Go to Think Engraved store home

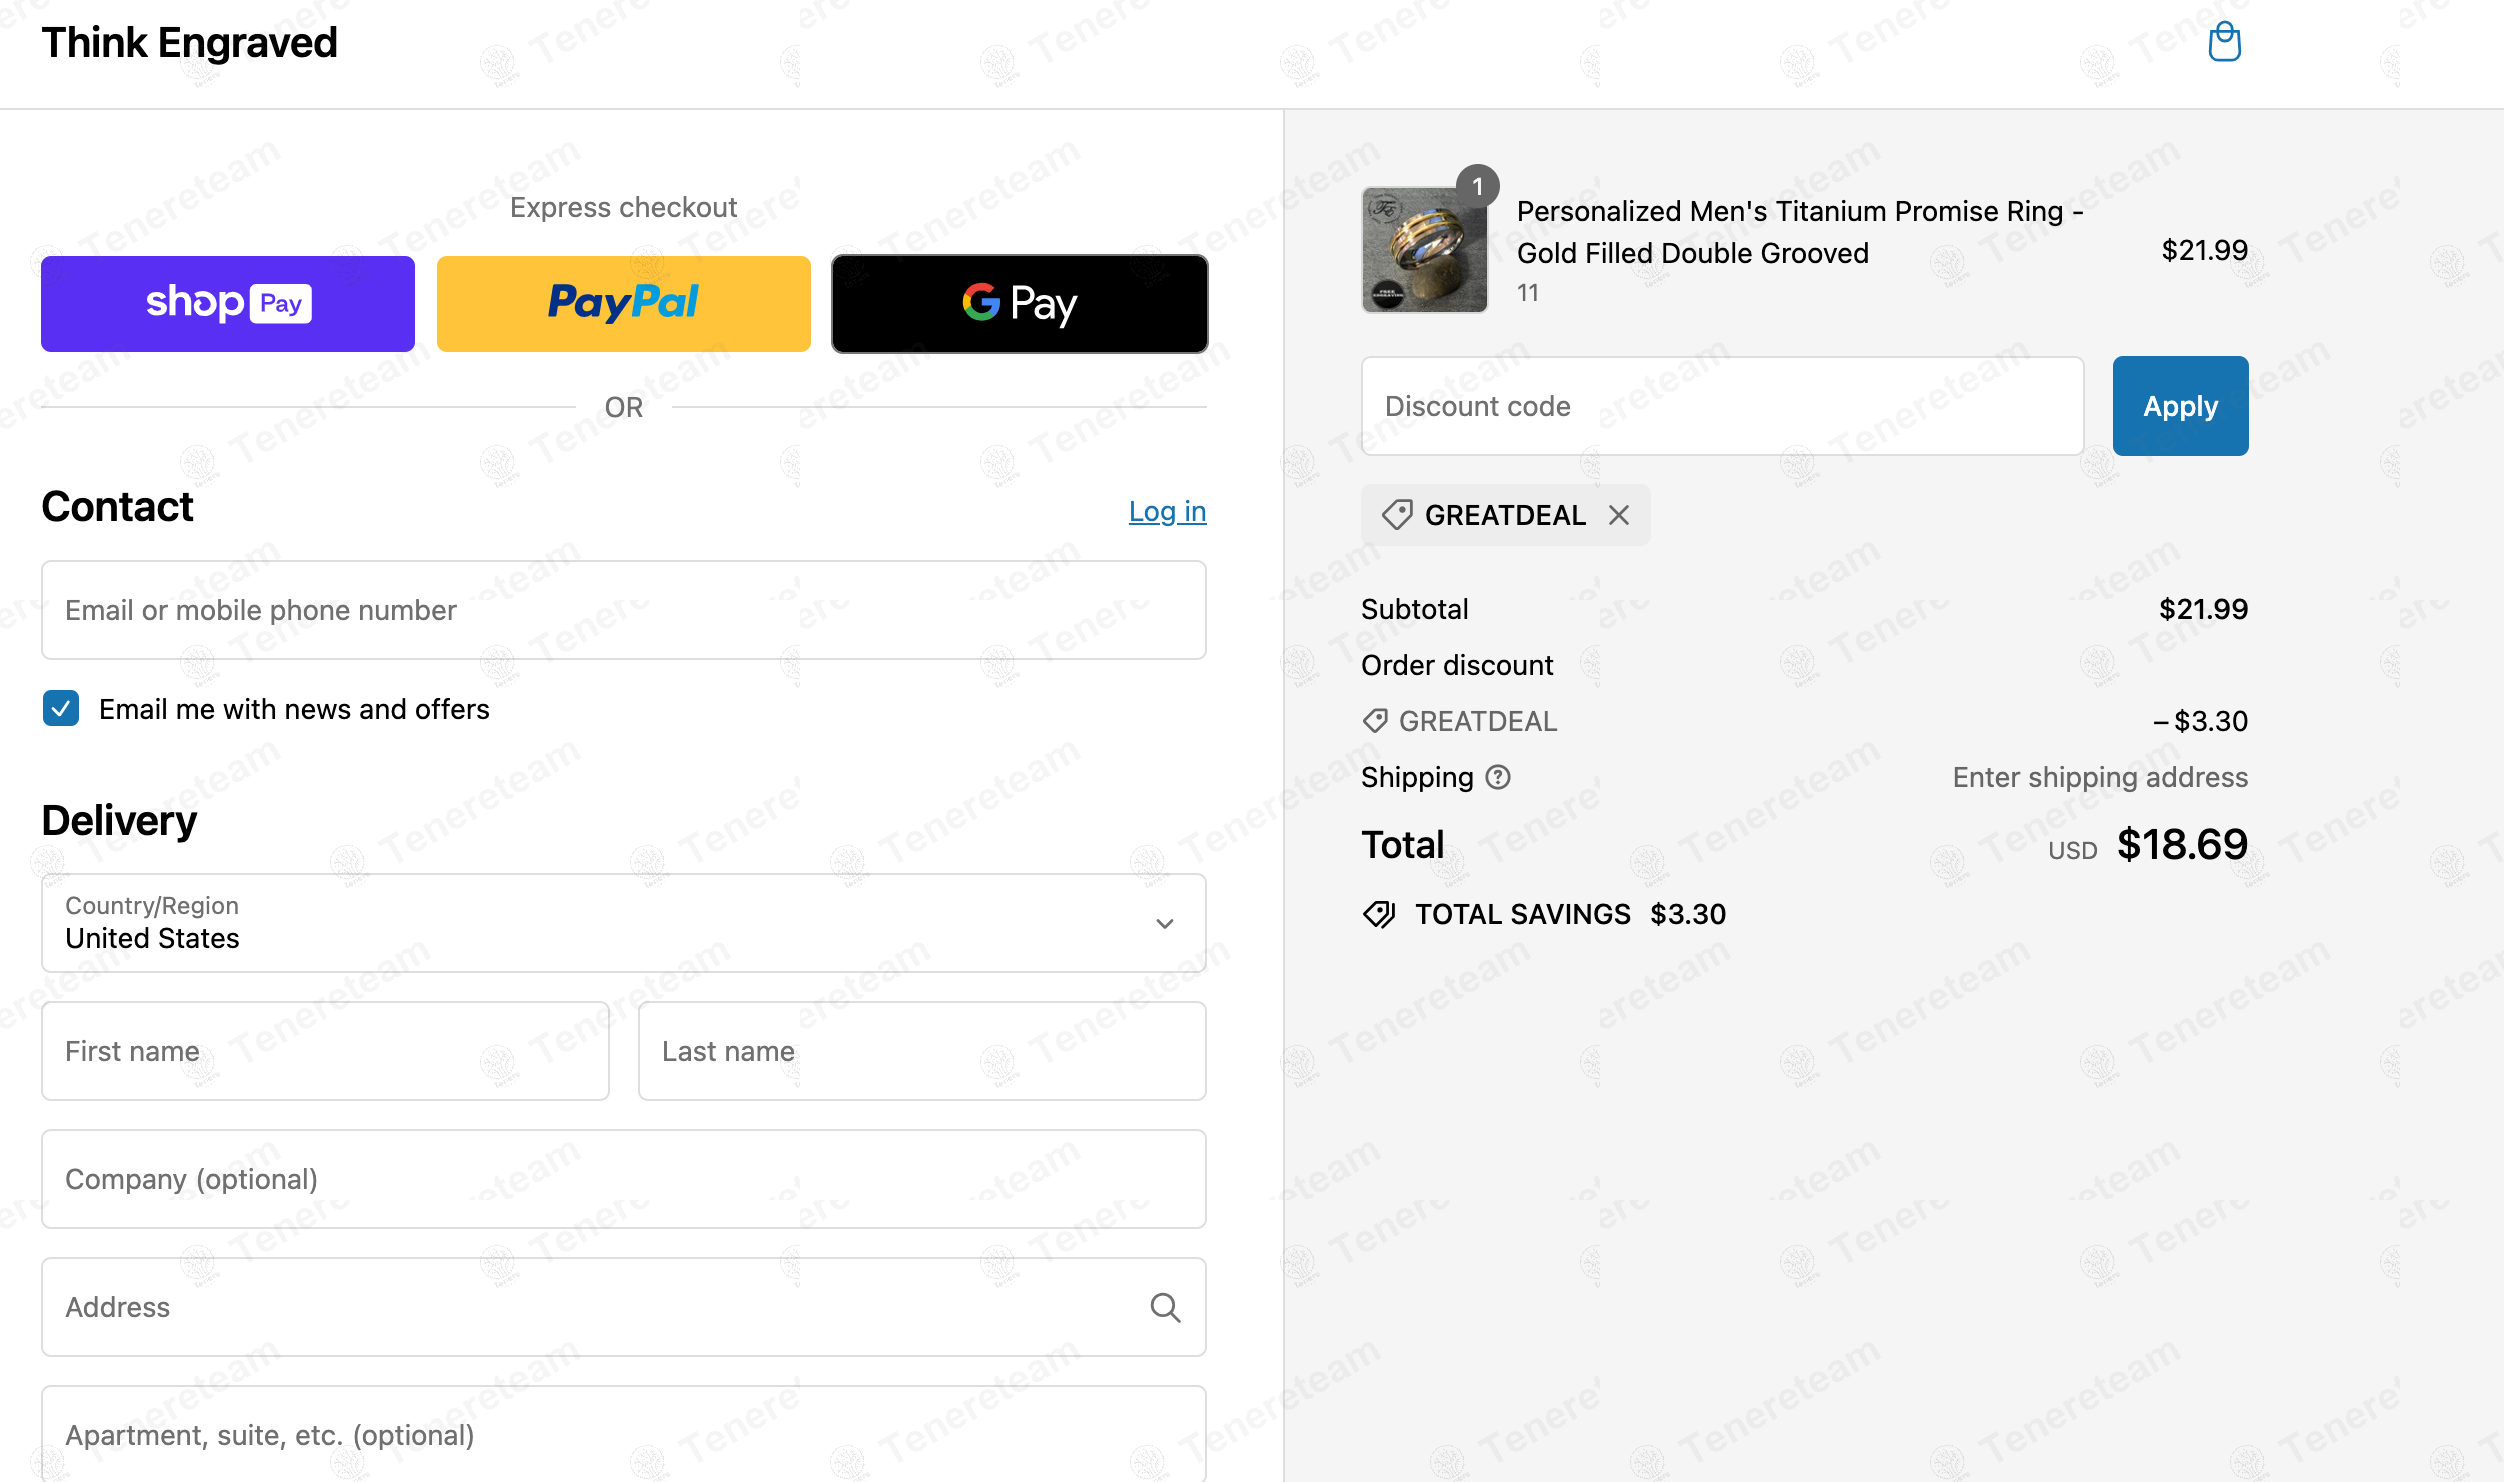pos(190,43)
